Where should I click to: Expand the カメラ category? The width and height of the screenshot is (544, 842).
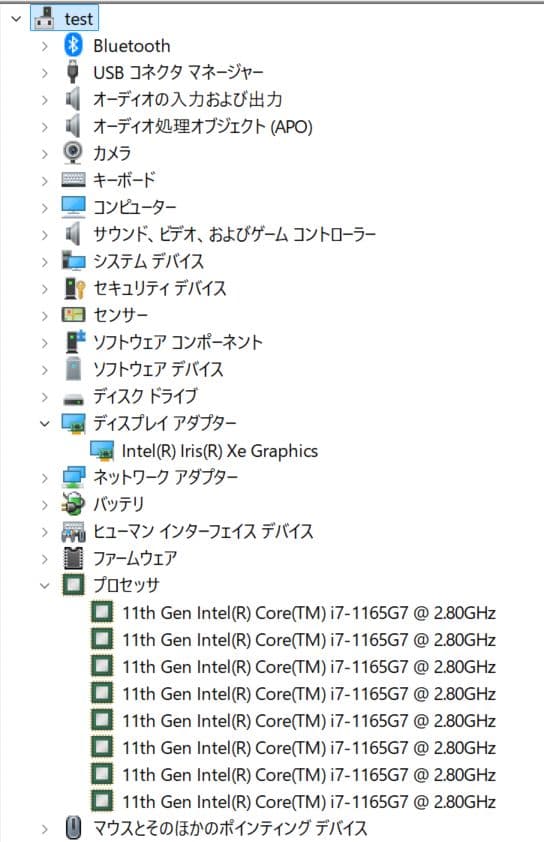pos(45,154)
